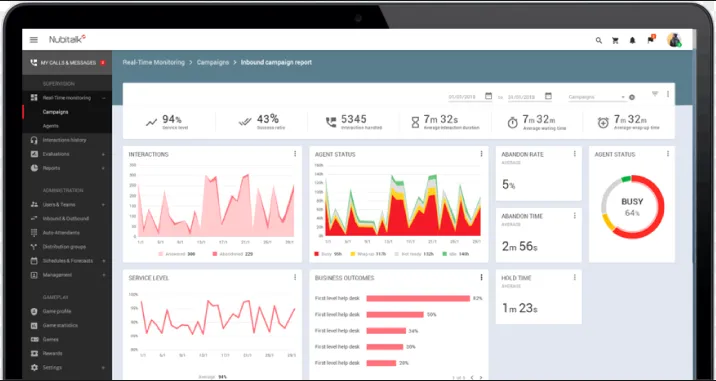The image size is (716, 381).
Task: Open the Agent Status donut card options menu
Action: (x=668, y=154)
